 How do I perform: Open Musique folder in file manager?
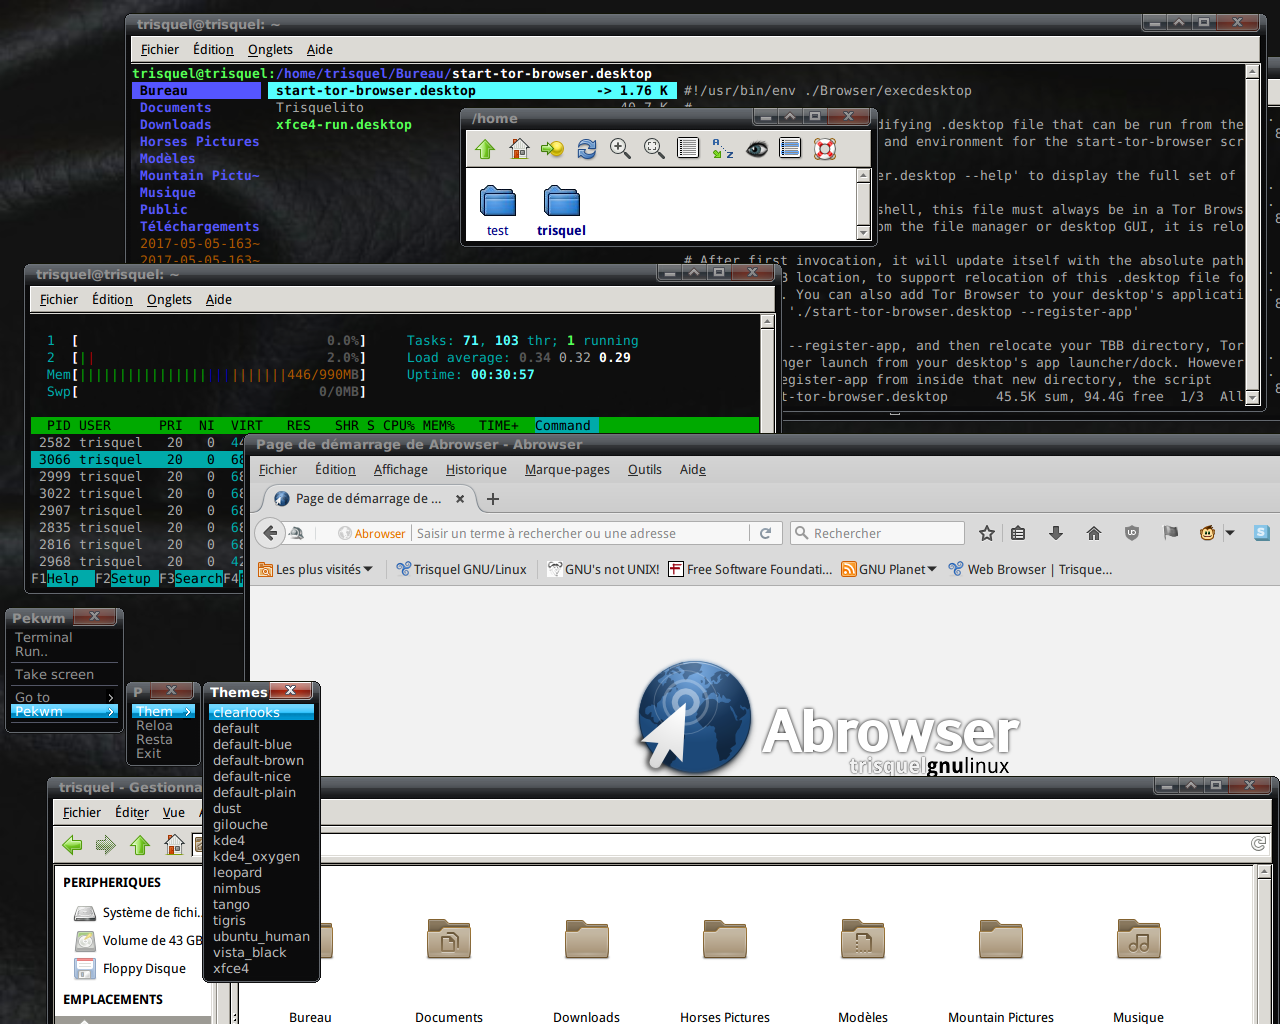[1138, 970]
